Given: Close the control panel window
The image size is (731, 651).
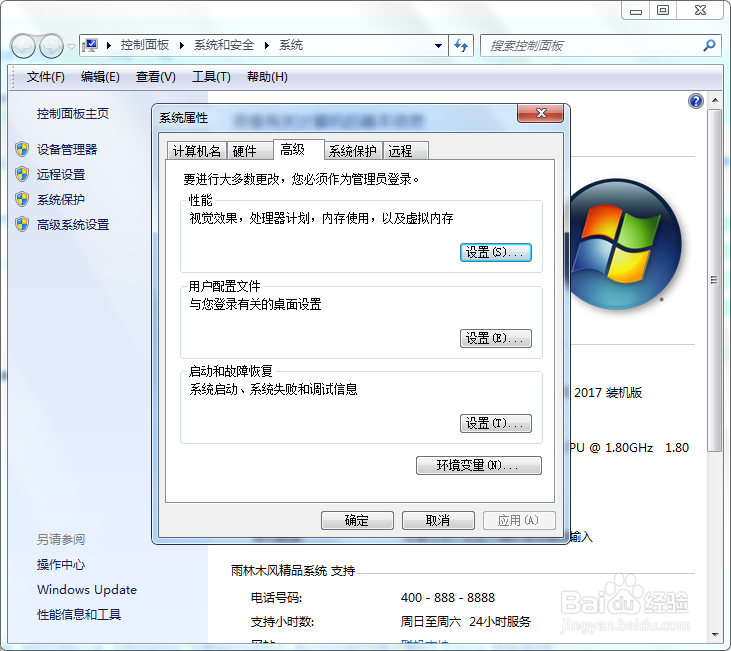Looking at the screenshot, I should [x=700, y=11].
